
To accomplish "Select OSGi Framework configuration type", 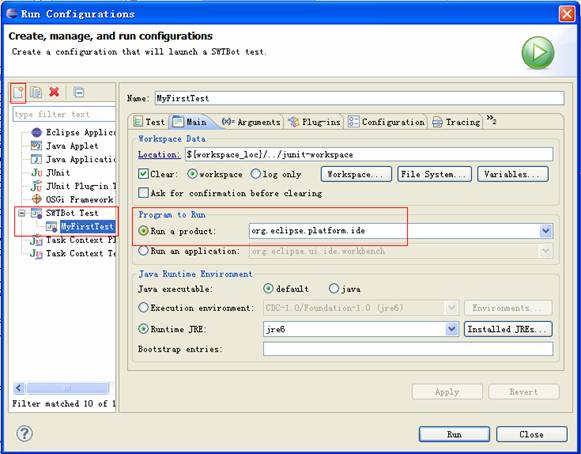I will click(x=79, y=199).
